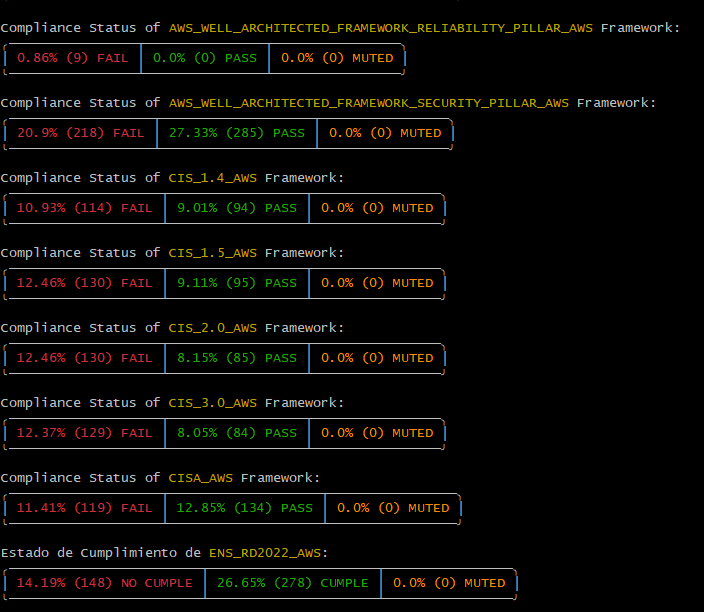Viewport: 704px width, 612px height.
Task: Click the CIS_1.4_AWS framework name
Action: point(212,178)
